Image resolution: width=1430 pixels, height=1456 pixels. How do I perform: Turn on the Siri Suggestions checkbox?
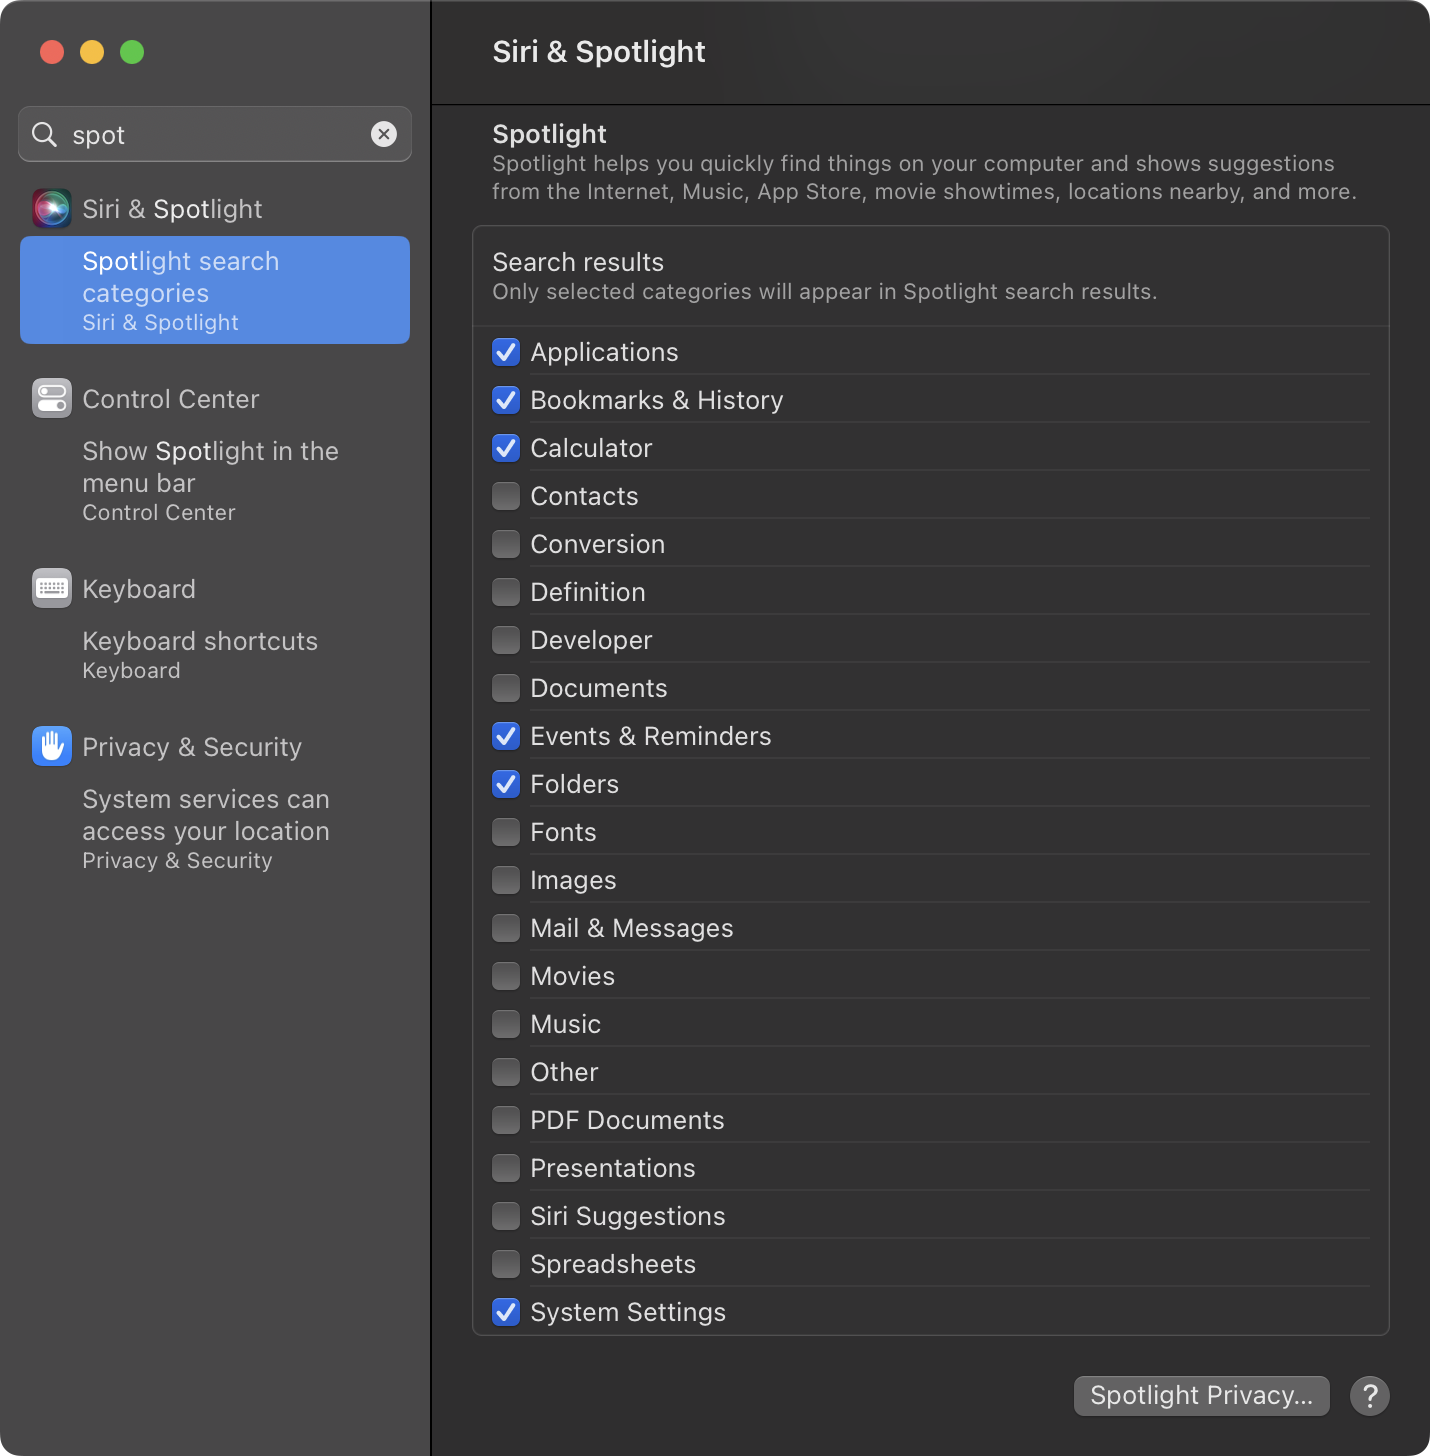(506, 1216)
